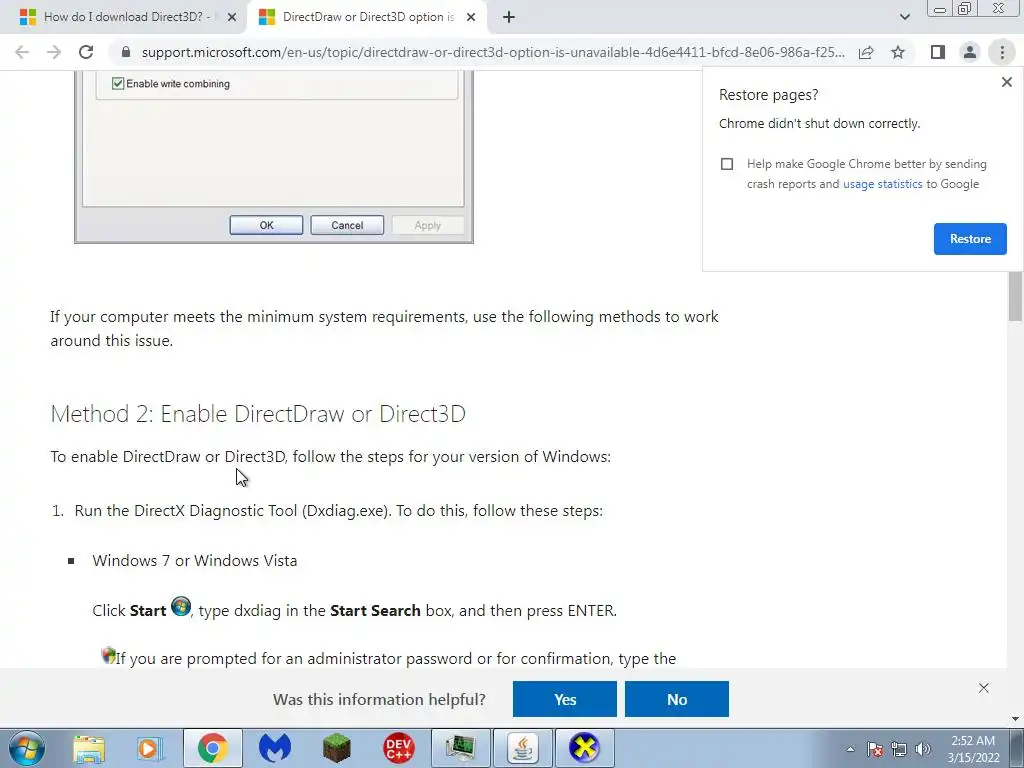The height and width of the screenshot is (768, 1024).
Task: Open Chrome side panel
Action: pyautogui.click(x=938, y=52)
